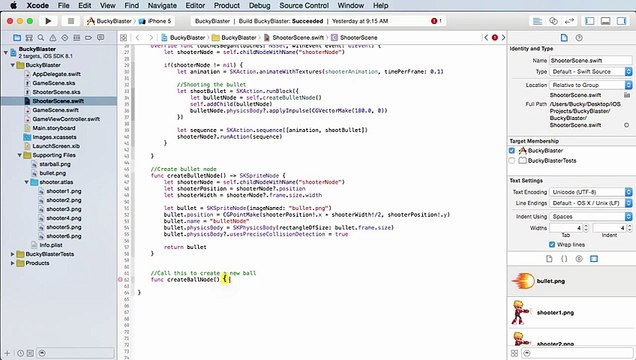Toggle Wrap lines checkbox
The height and width of the screenshot is (360, 636).
coord(552,244)
